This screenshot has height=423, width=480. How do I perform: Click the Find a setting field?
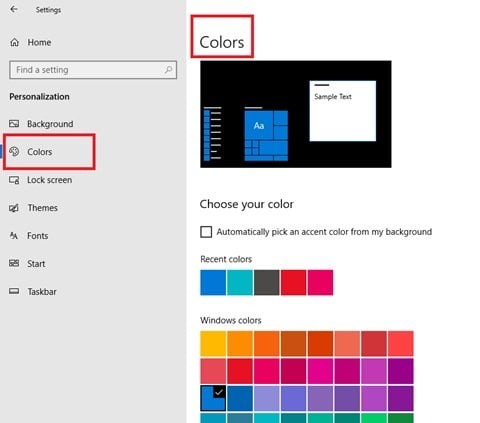point(93,70)
